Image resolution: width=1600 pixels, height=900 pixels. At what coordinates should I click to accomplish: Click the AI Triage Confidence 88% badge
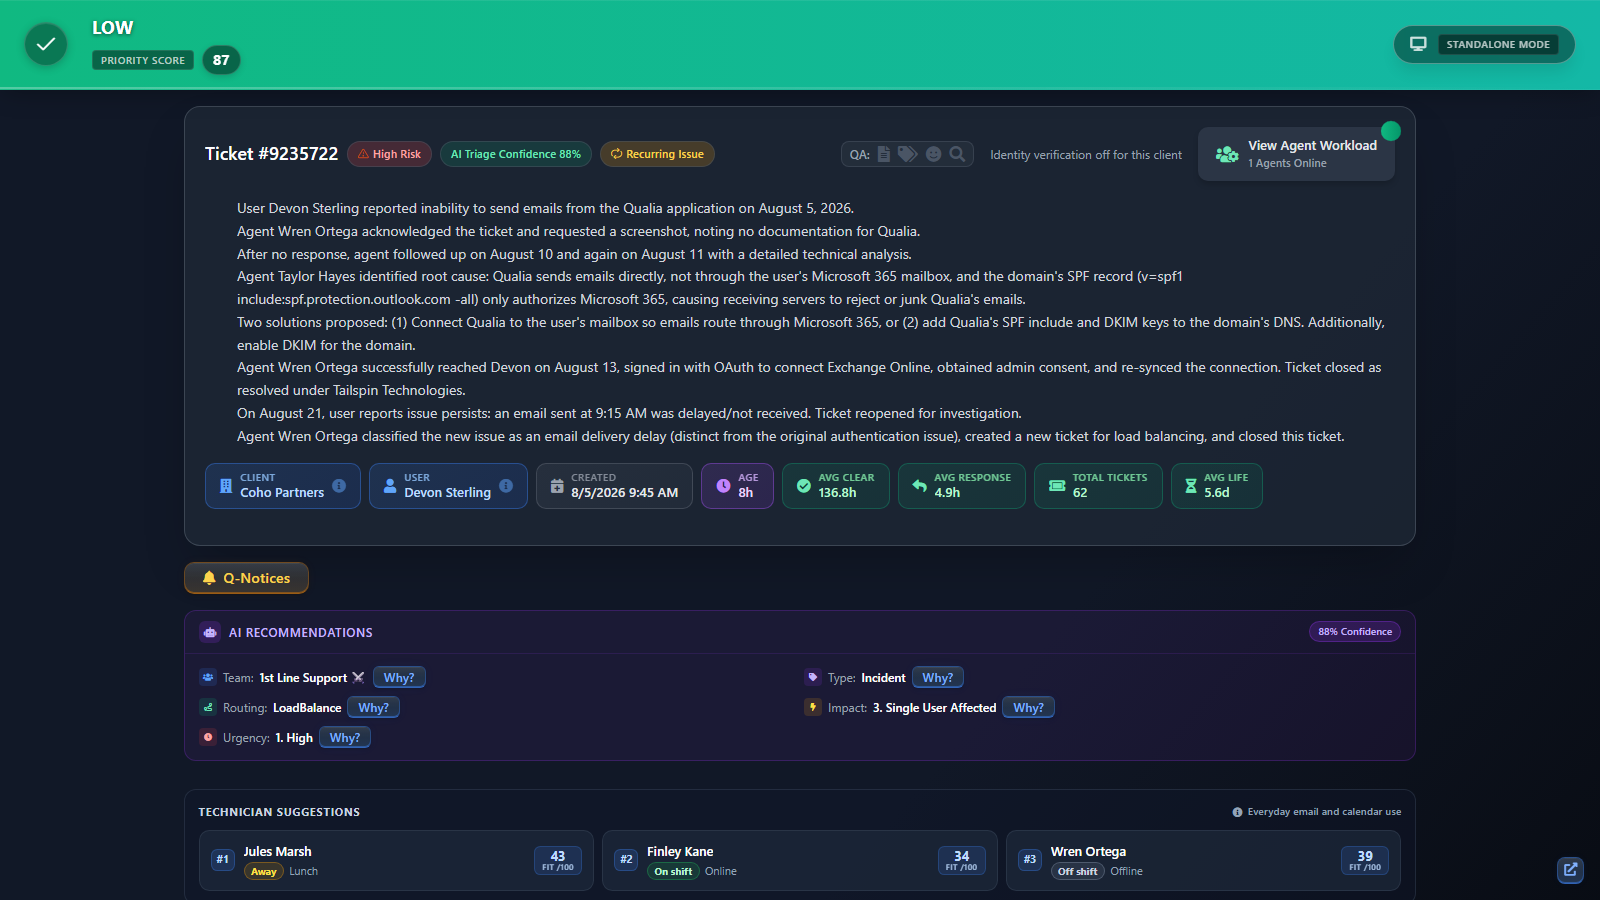click(516, 154)
